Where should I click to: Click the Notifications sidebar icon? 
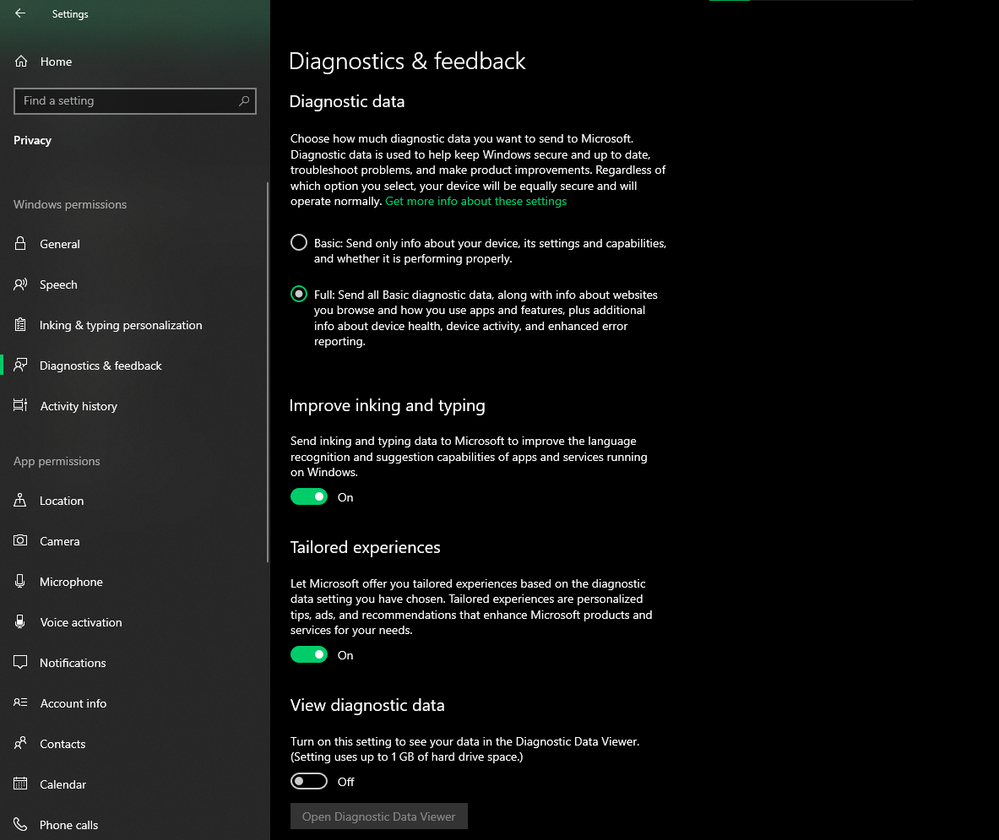coord(21,662)
